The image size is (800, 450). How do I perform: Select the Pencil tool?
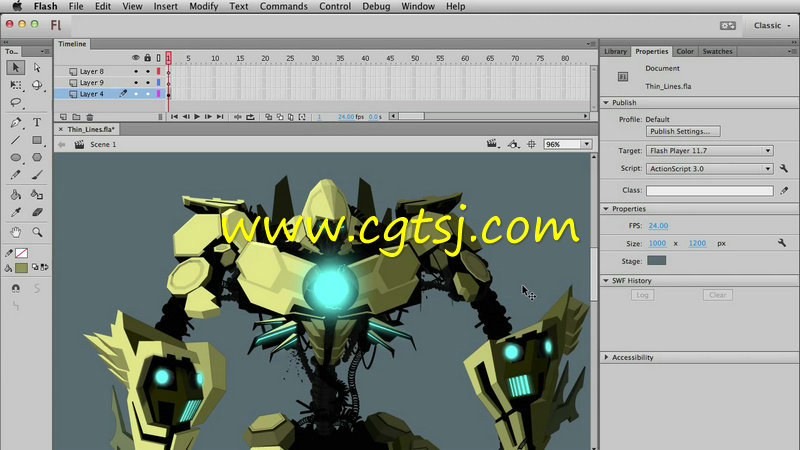16,175
